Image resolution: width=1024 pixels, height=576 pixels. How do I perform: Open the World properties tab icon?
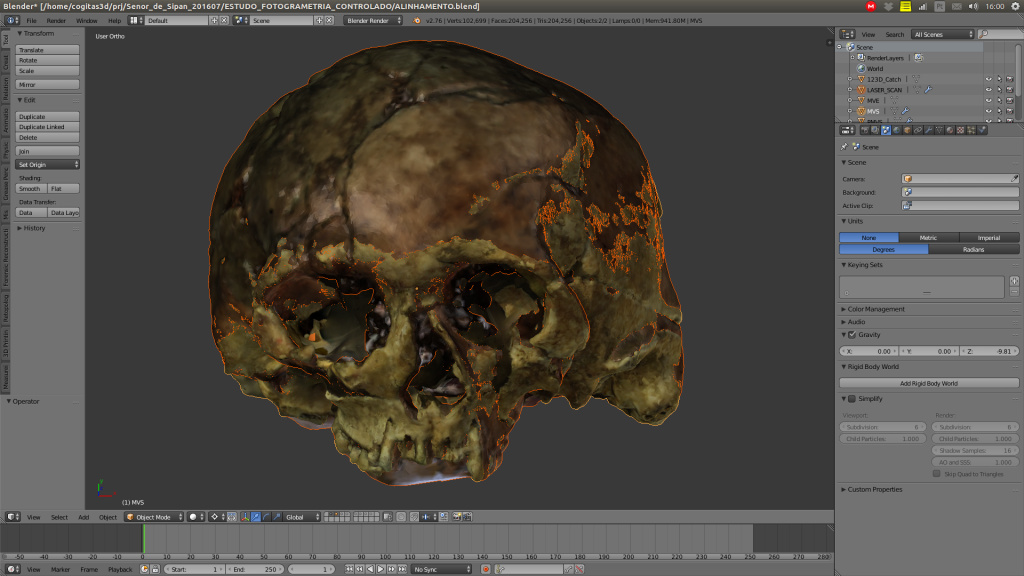pyautogui.click(x=897, y=130)
